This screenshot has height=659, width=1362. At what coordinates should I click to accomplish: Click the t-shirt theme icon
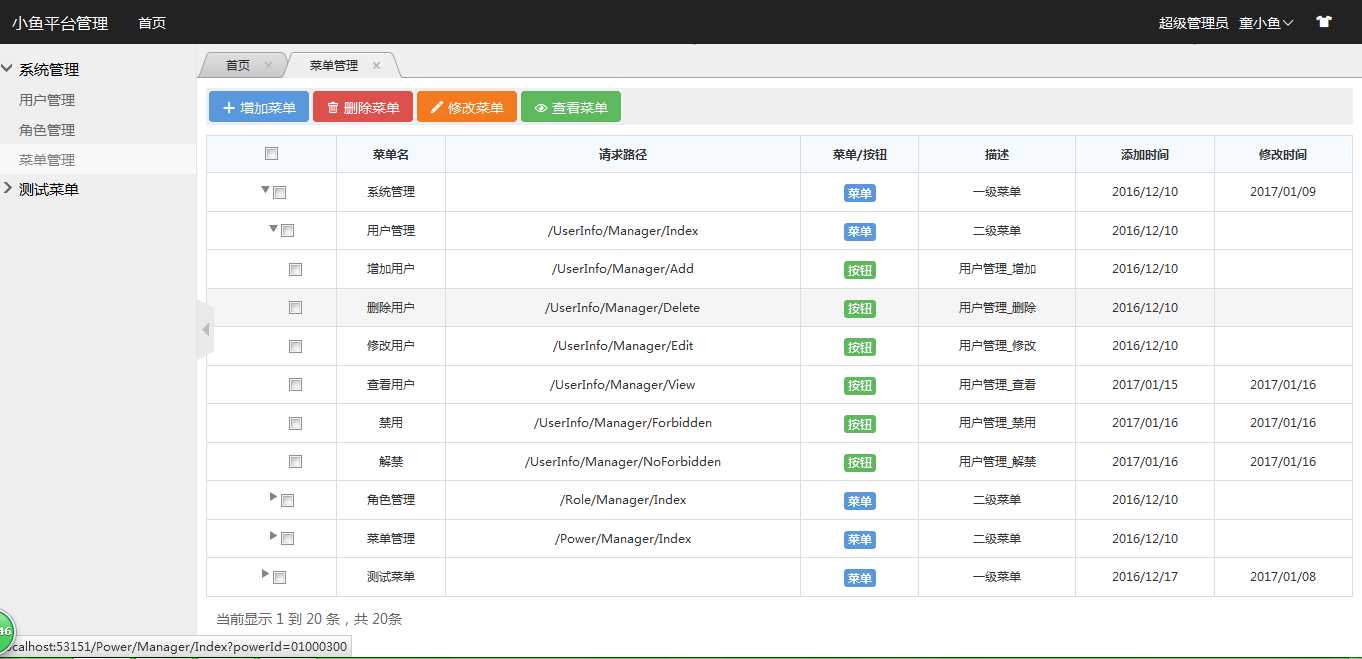point(1324,22)
